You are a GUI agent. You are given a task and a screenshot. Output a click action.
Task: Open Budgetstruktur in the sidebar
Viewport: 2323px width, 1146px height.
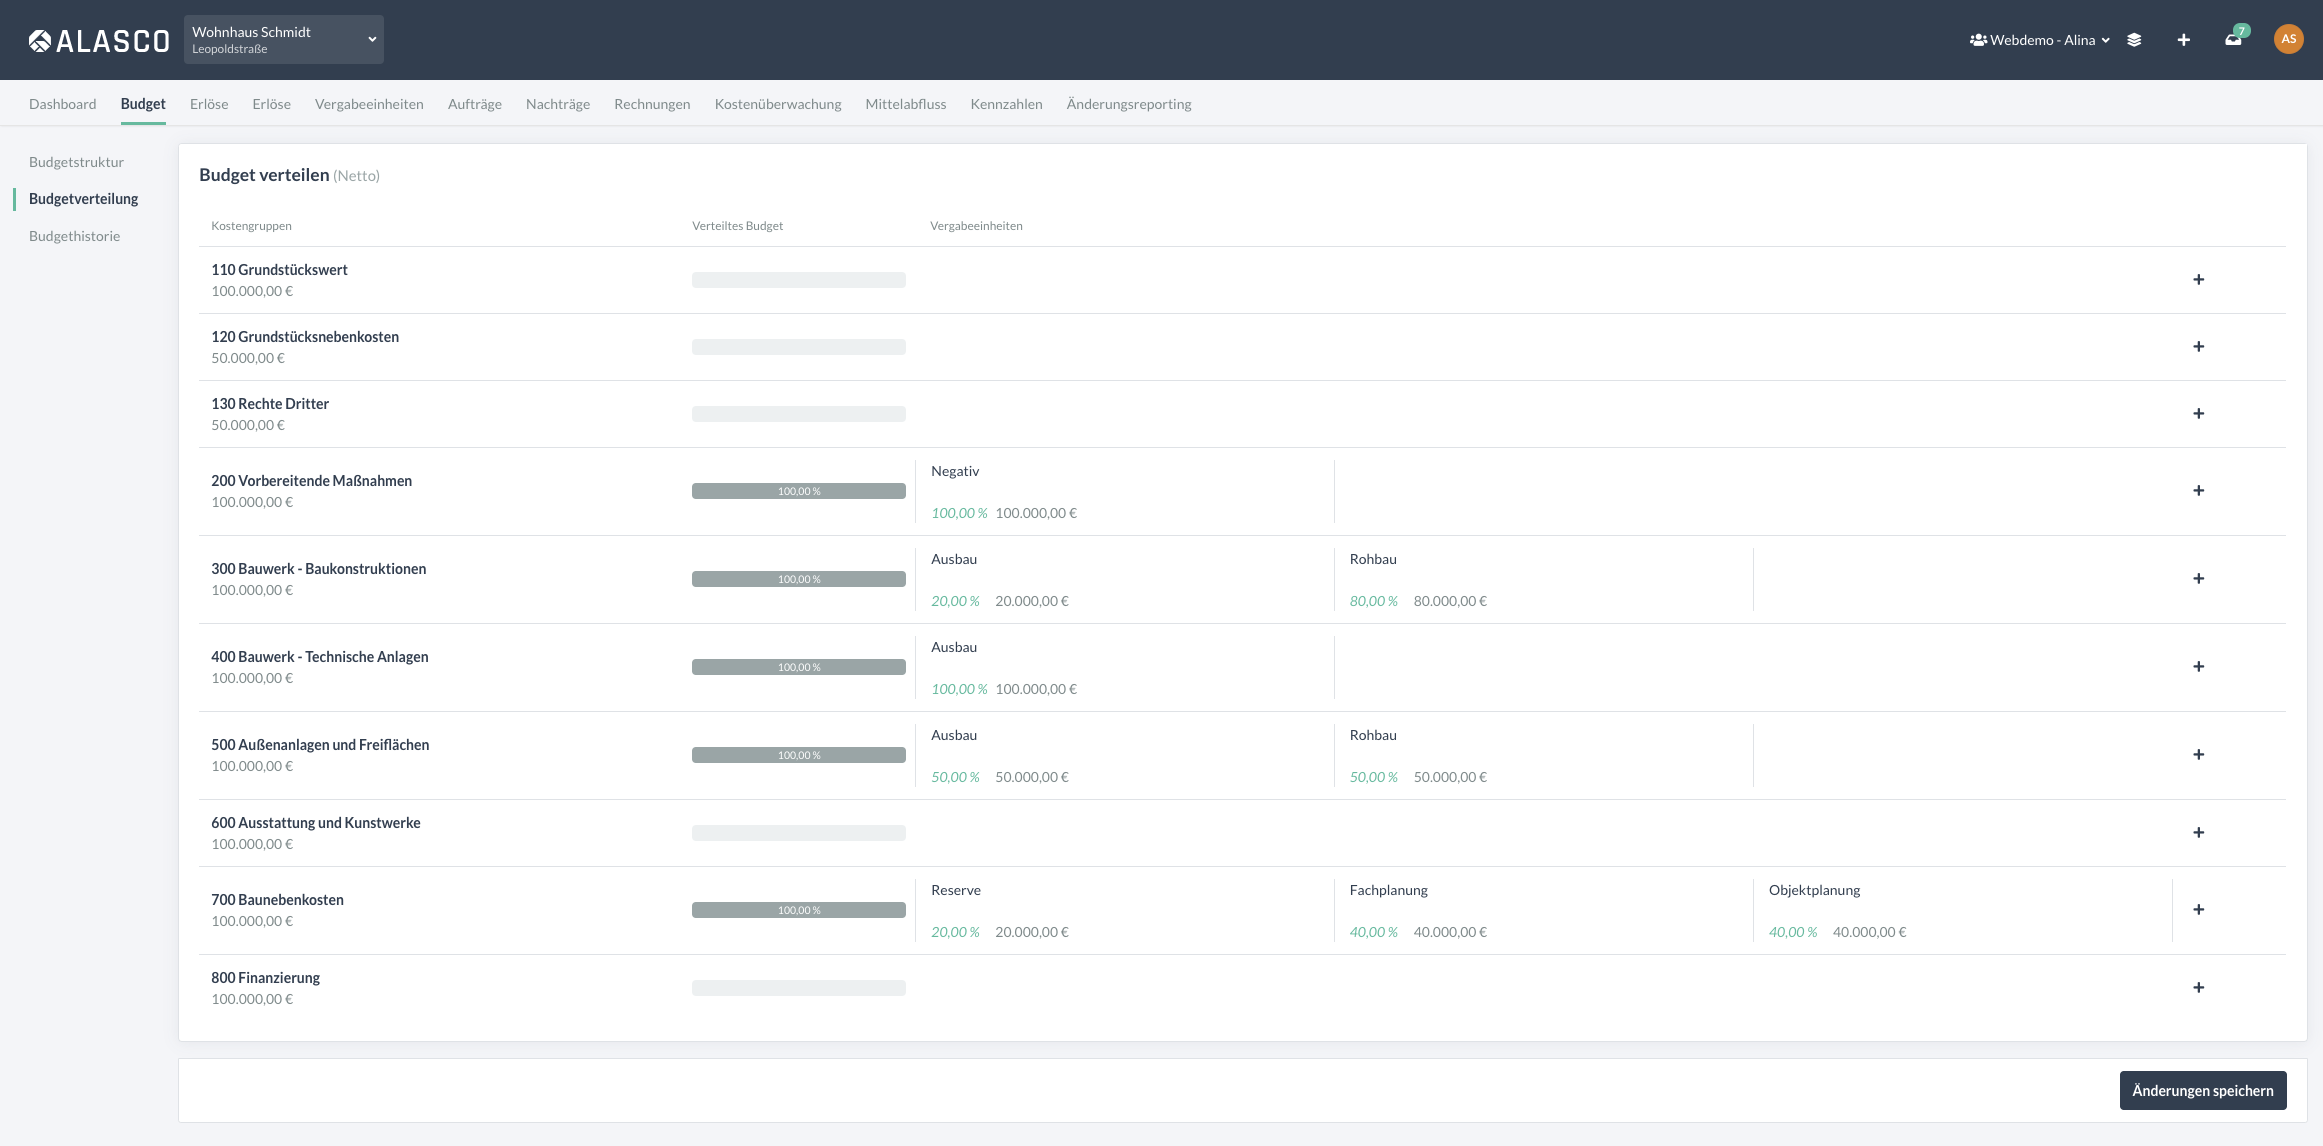76,162
